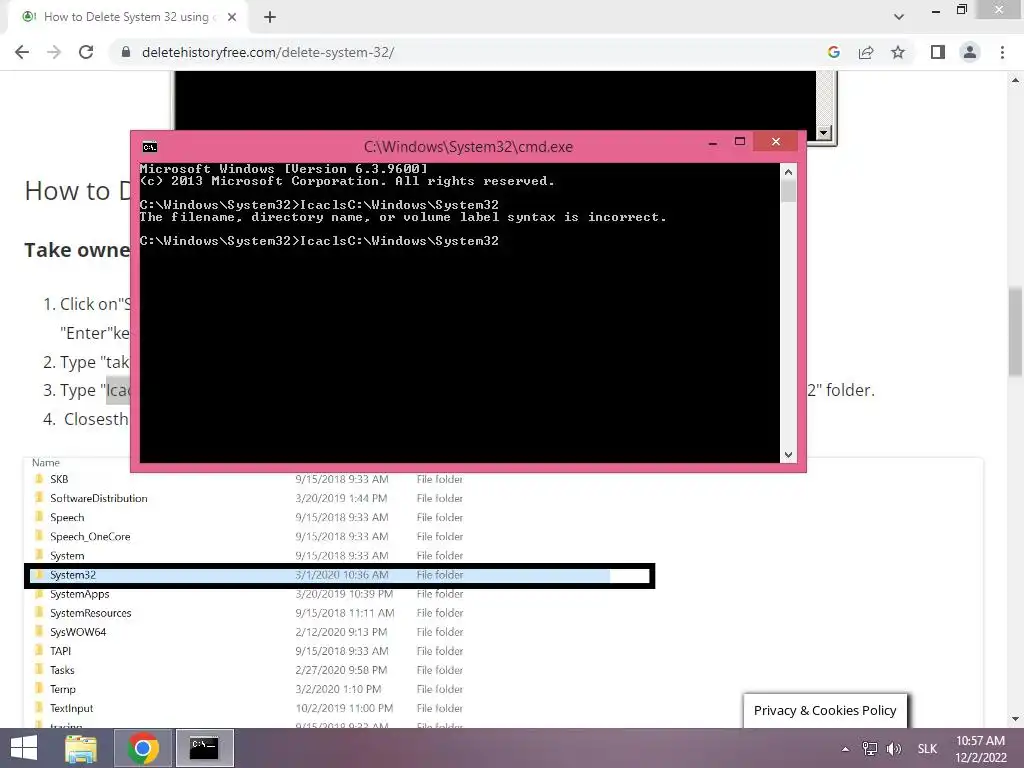Open the Windows Start button

tap(24, 748)
